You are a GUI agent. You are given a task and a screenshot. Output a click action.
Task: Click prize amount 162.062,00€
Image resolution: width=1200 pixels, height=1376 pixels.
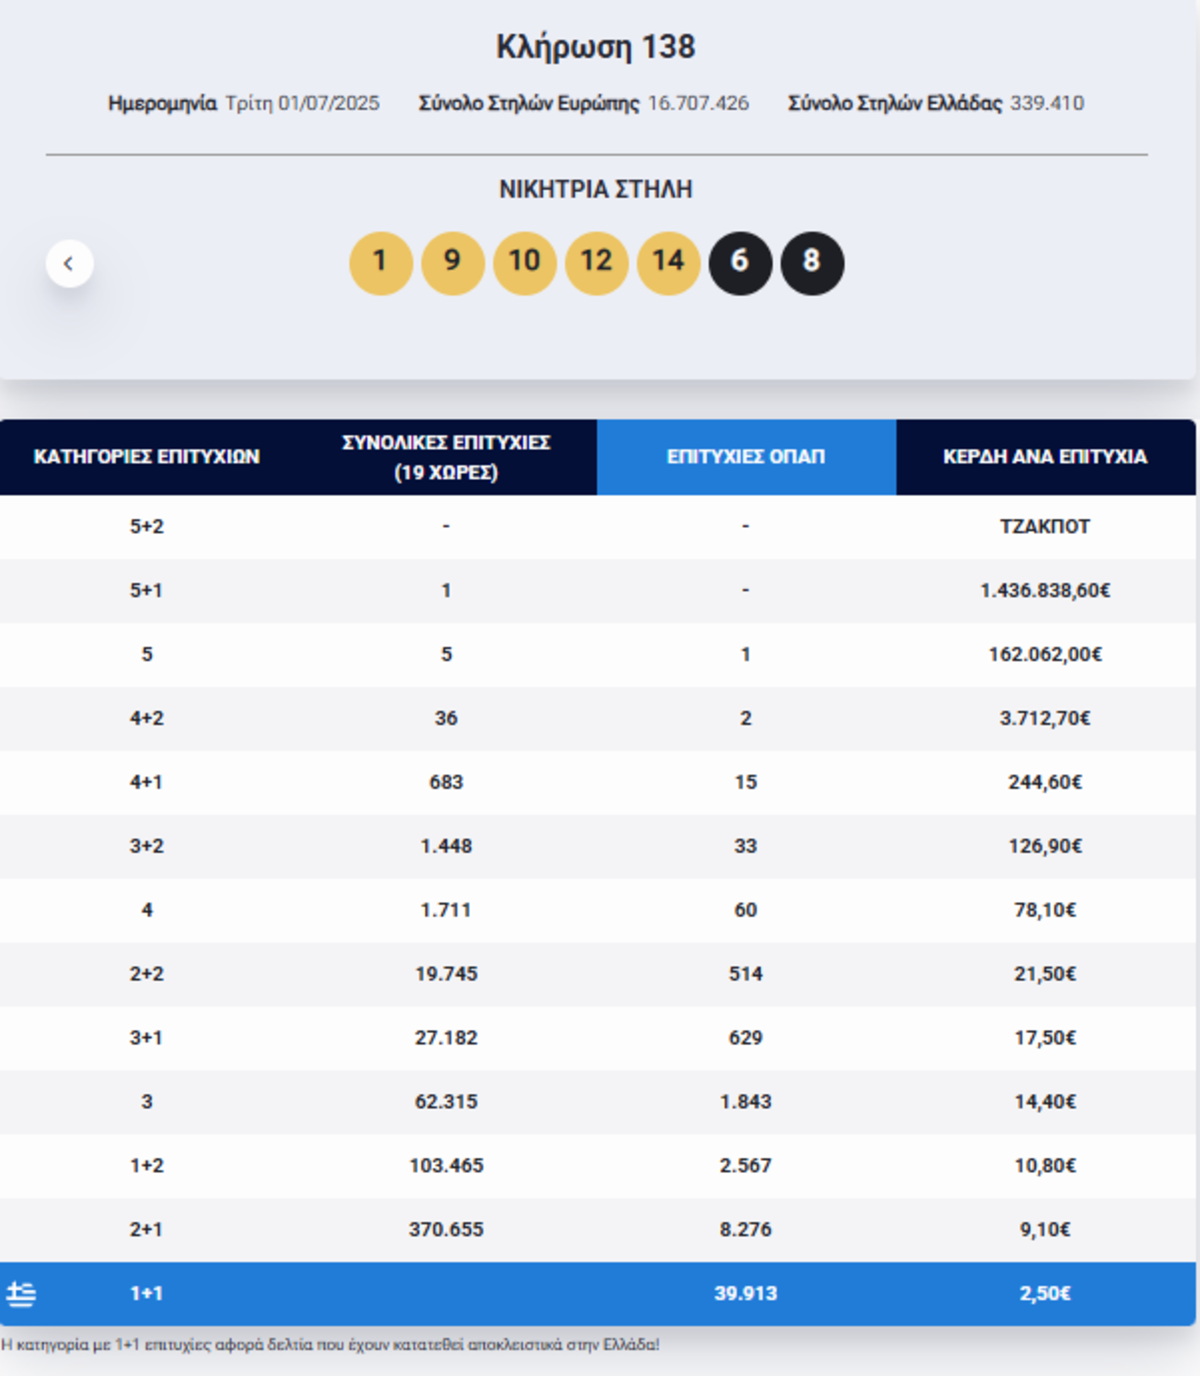point(1045,655)
